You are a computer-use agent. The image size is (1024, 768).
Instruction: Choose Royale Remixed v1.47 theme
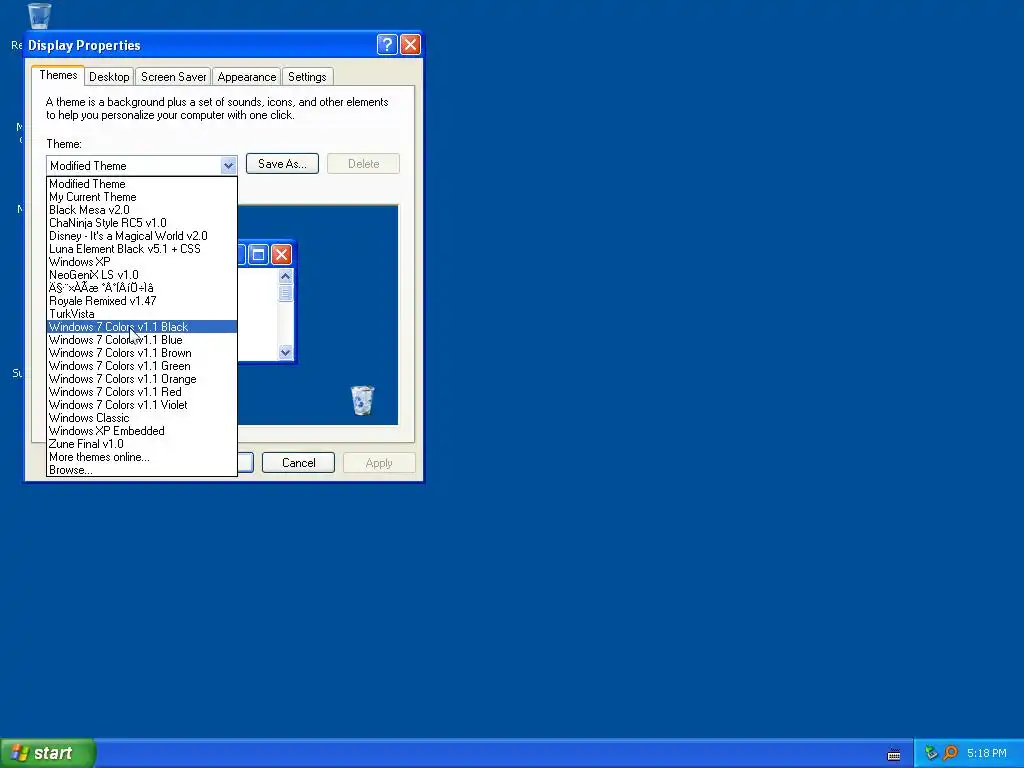pos(142,301)
